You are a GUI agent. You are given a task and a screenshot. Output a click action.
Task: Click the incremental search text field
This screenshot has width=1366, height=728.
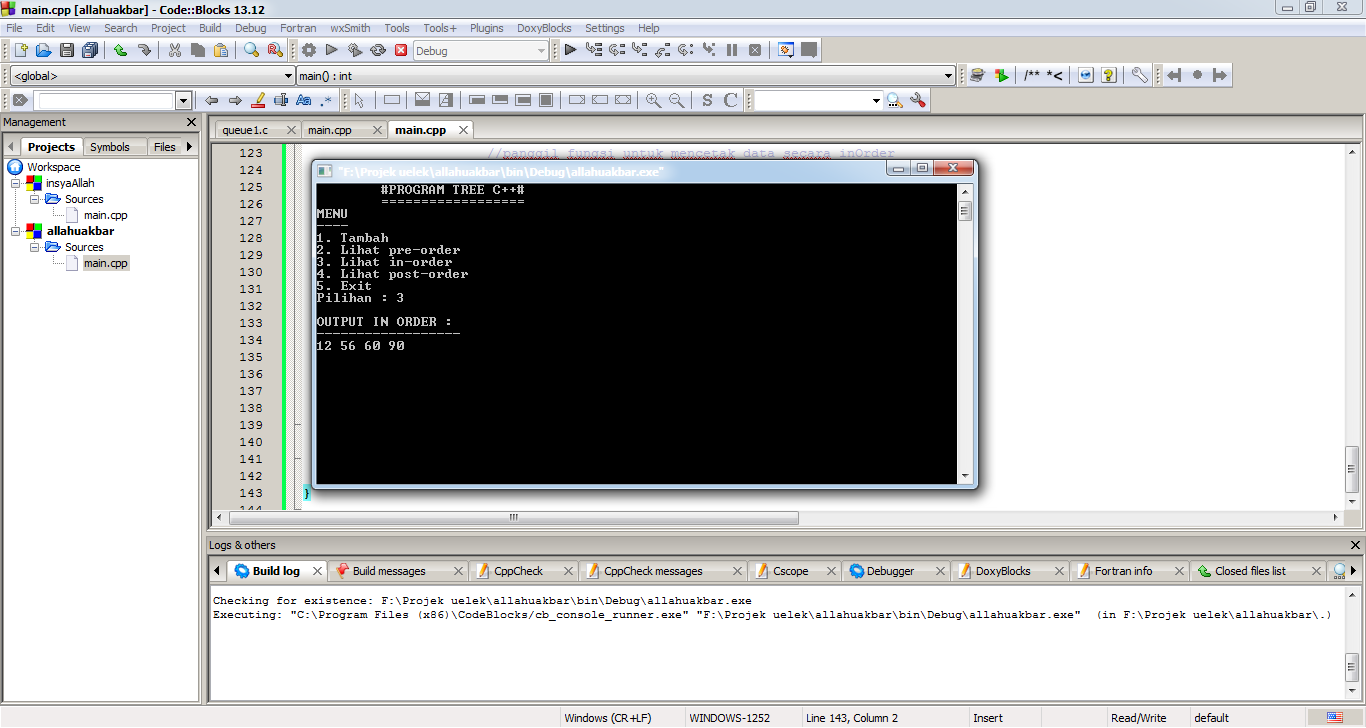(106, 101)
